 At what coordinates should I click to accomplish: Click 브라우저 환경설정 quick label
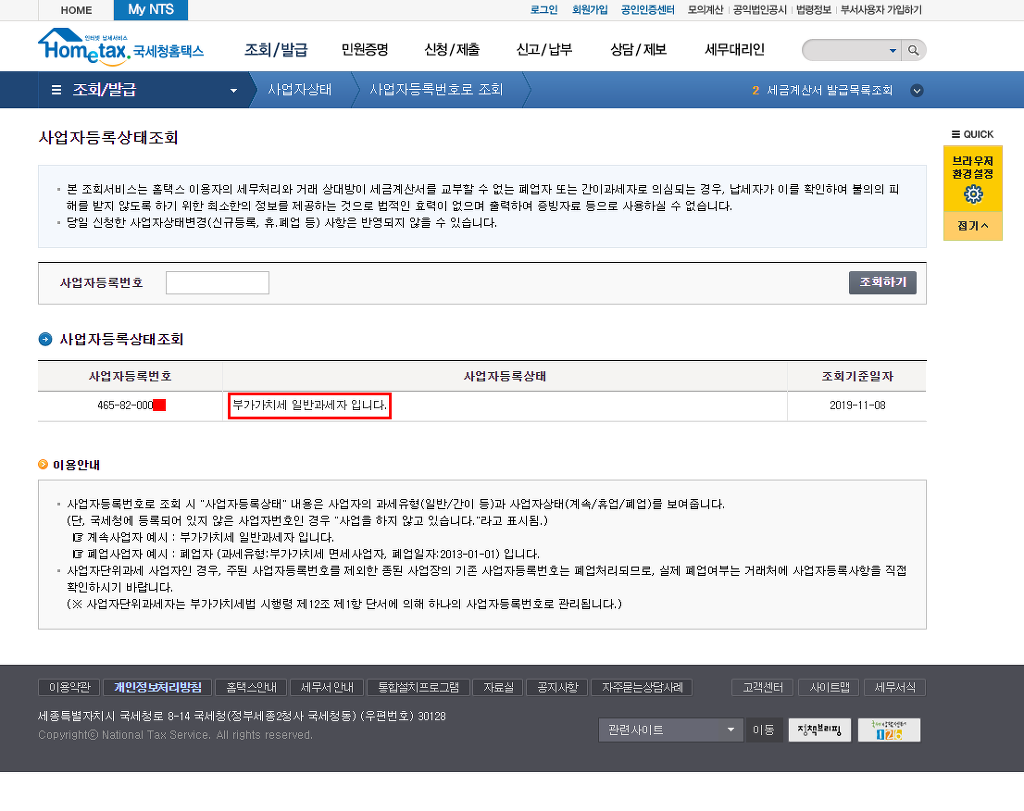pyautogui.click(x=972, y=167)
